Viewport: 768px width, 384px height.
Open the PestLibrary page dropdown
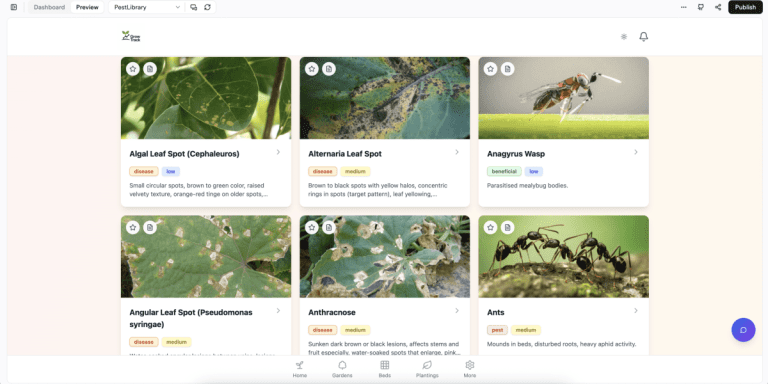pyautogui.click(x=147, y=7)
